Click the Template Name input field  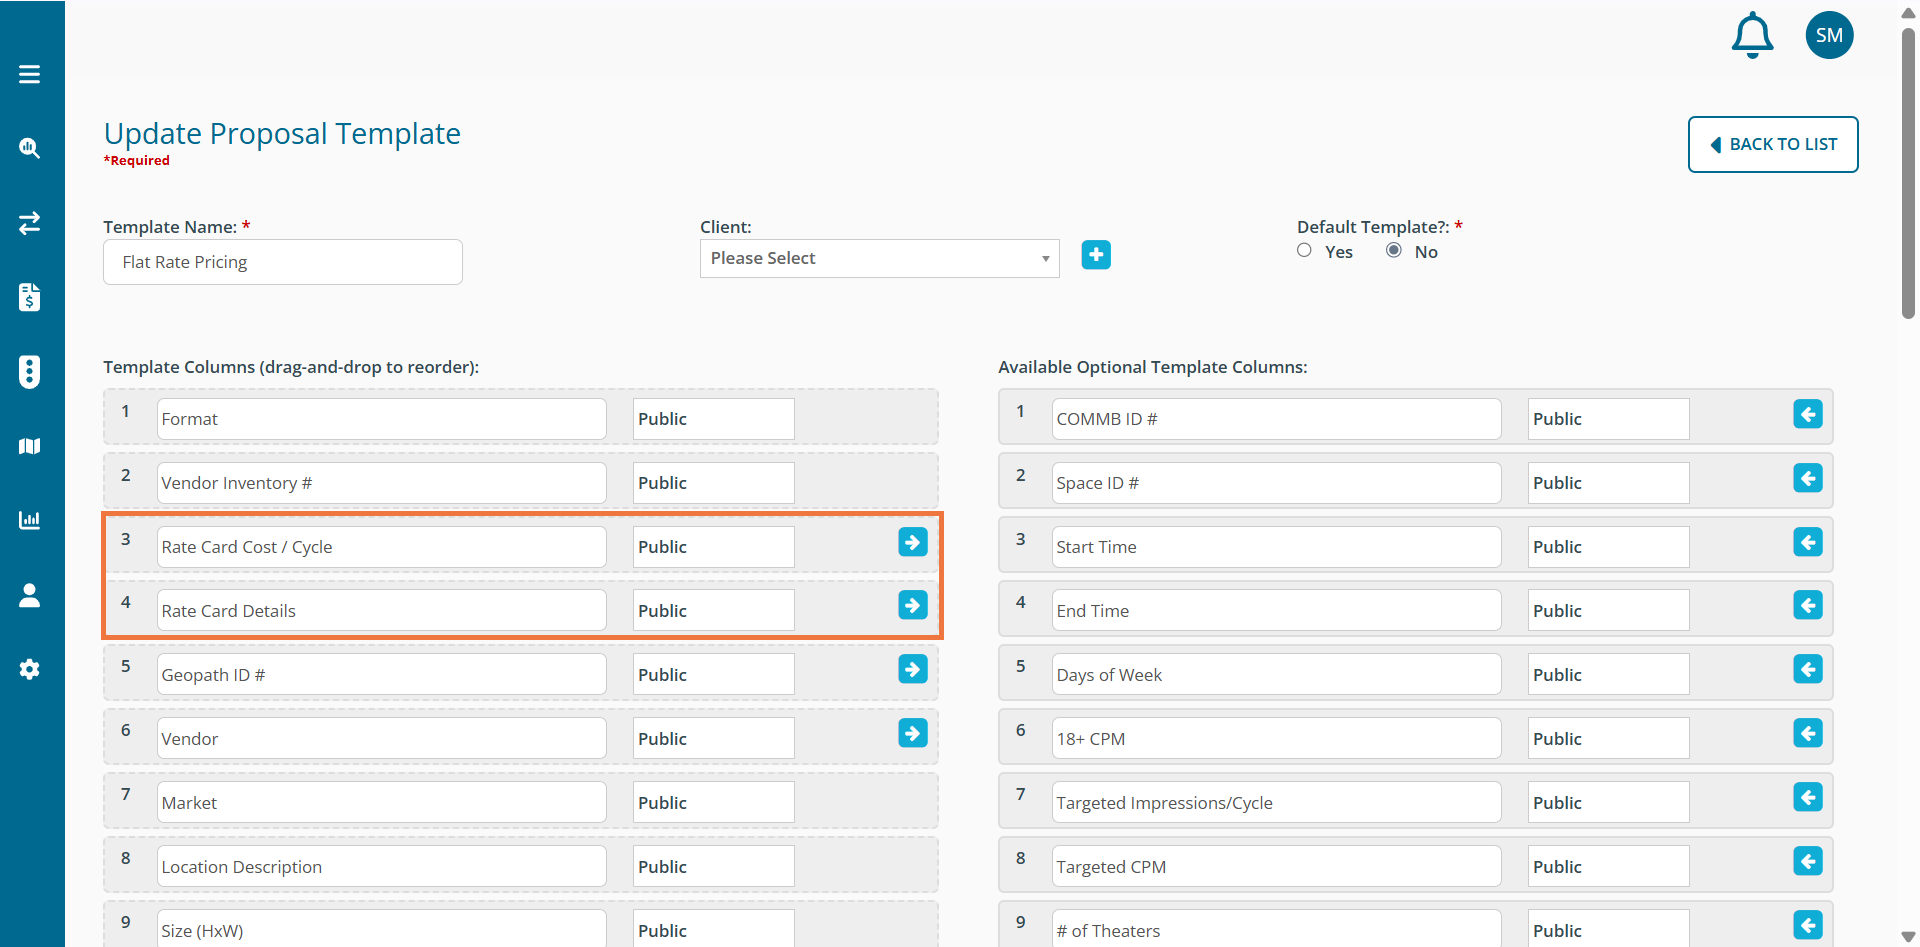pyautogui.click(x=283, y=262)
